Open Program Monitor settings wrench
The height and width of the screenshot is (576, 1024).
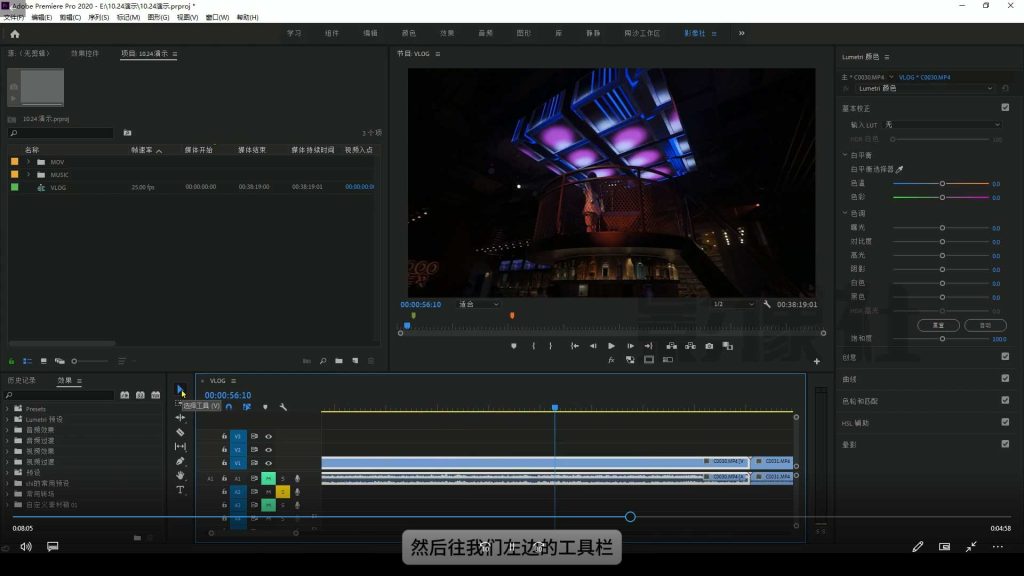coord(767,304)
